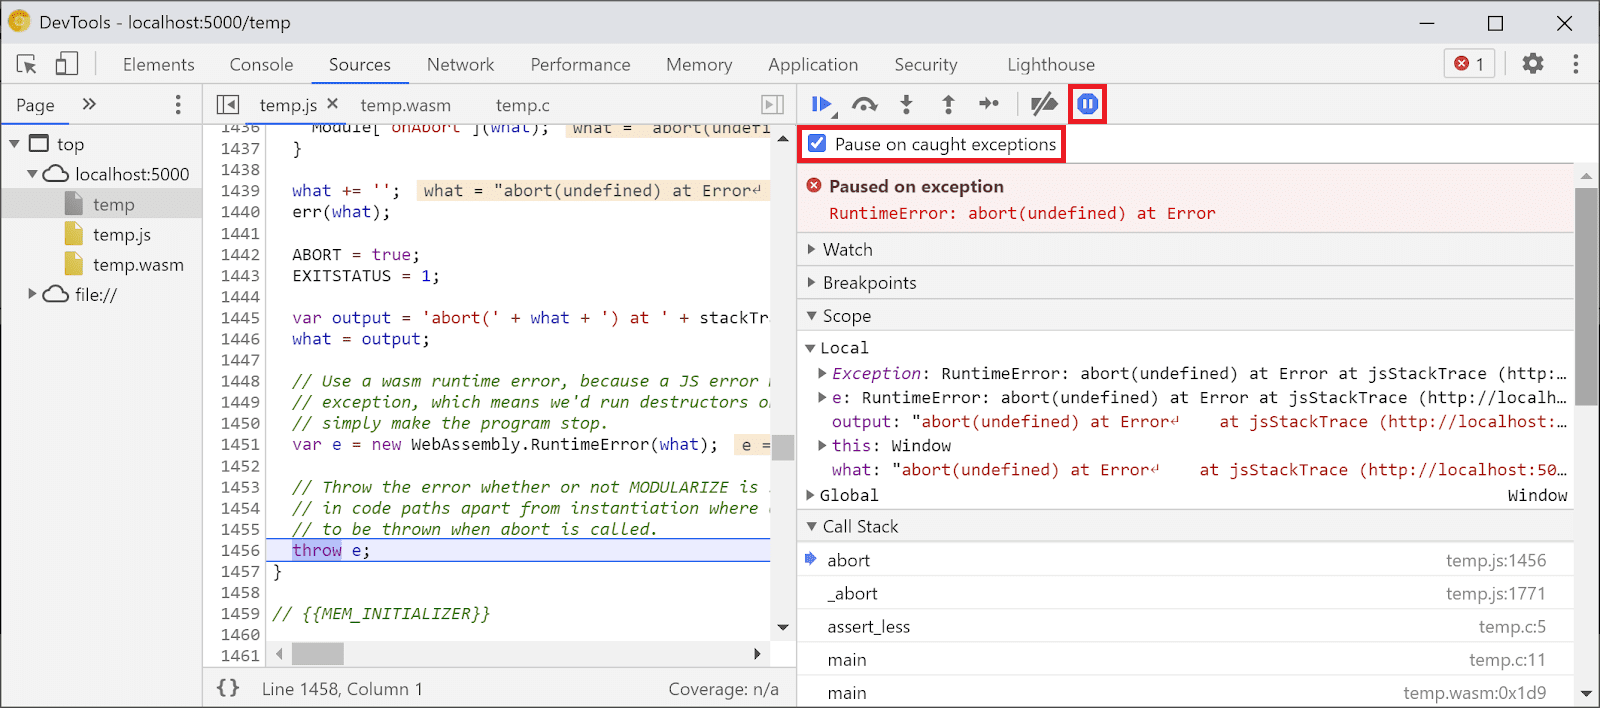
Task: Click the Step debugger icon
Action: click(989, 104)
